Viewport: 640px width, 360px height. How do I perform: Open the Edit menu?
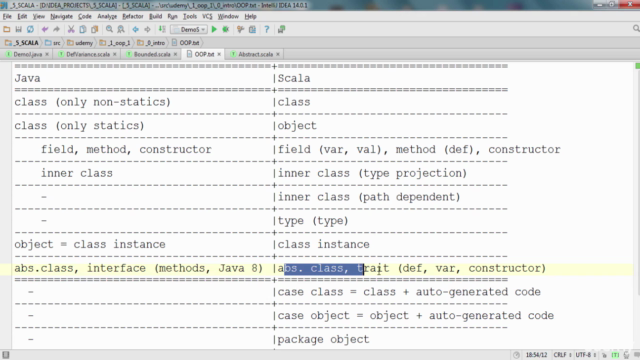pyautogui.click(x=22, y=16)
